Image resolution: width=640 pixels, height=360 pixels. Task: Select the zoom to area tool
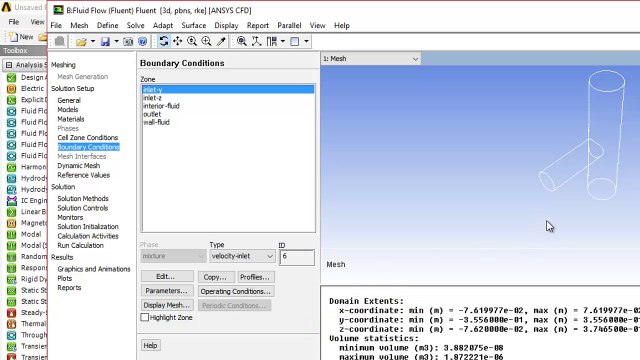coord(206,41)
